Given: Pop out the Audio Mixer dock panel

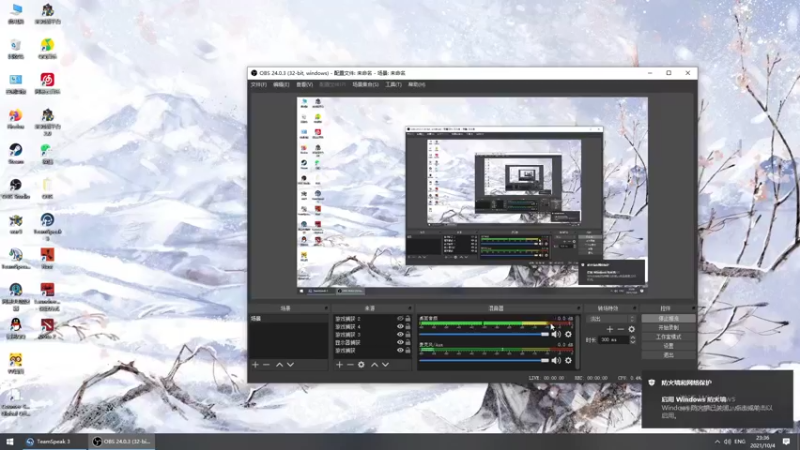Looking at the screenshot, I should (x=578, y=308).
